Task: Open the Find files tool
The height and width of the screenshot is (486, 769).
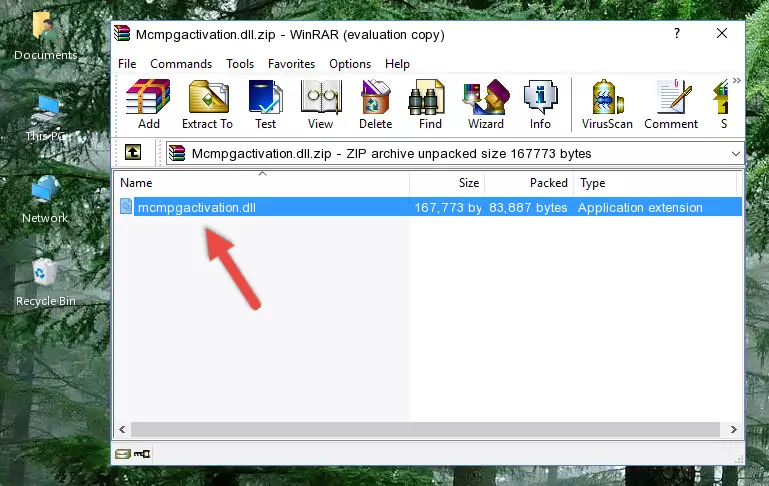Action: (x=430, y=104)
